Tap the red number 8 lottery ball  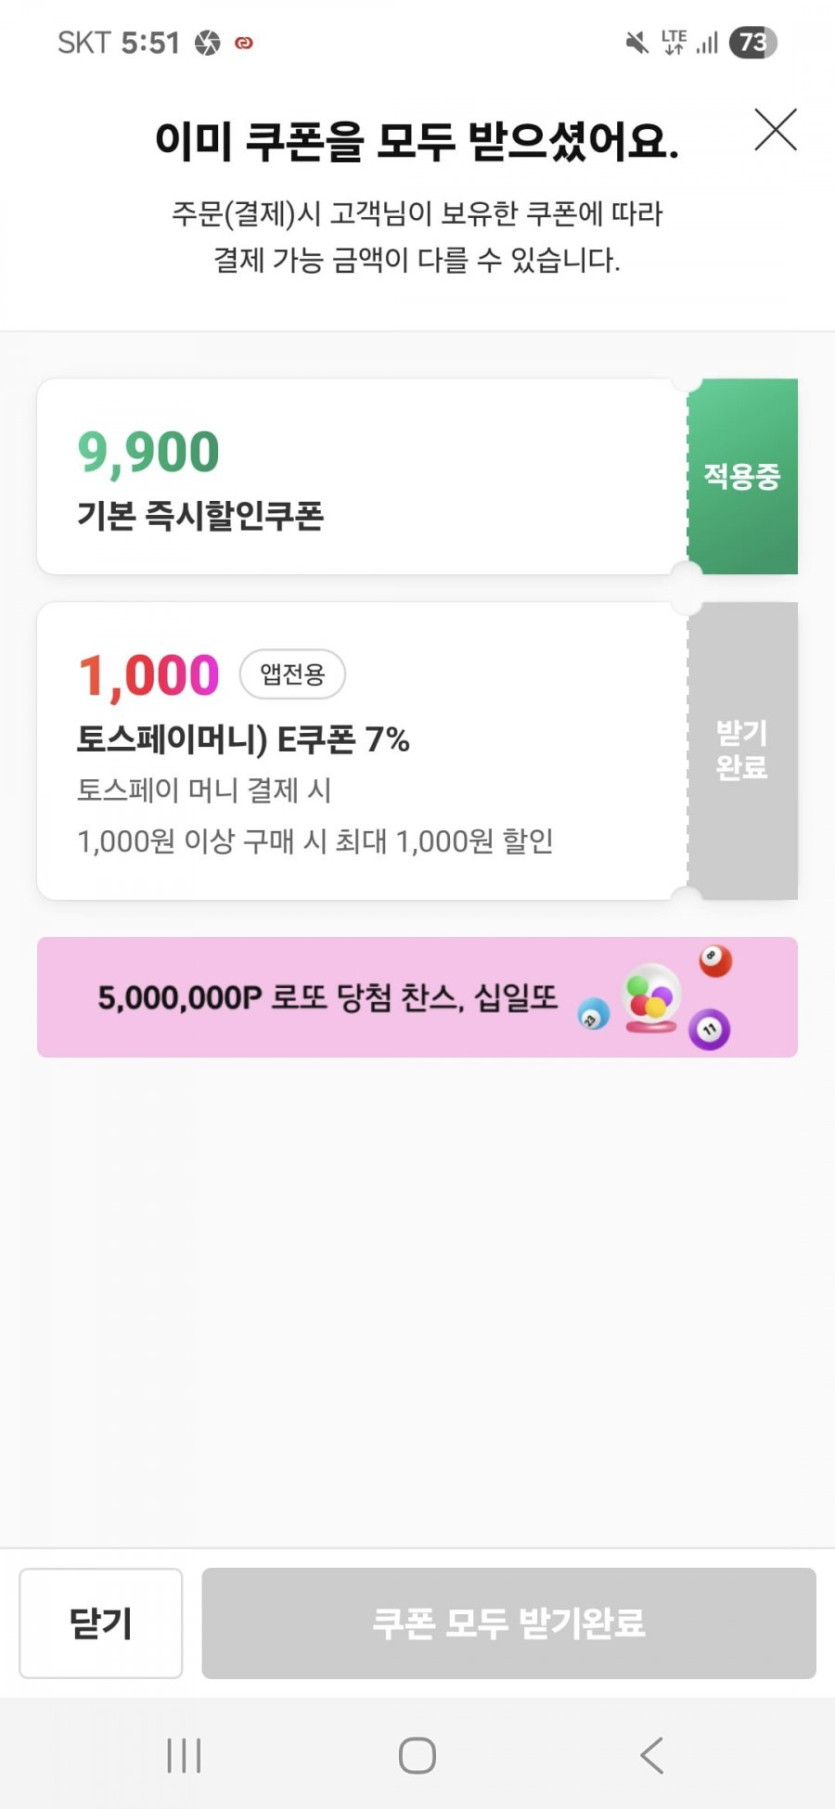click(x=714, y=961)
